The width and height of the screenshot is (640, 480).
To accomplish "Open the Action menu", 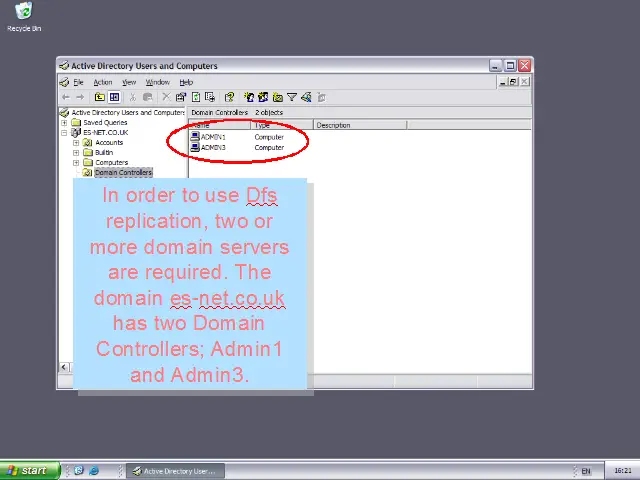I will pyautogui.click(x=103, y=82).
